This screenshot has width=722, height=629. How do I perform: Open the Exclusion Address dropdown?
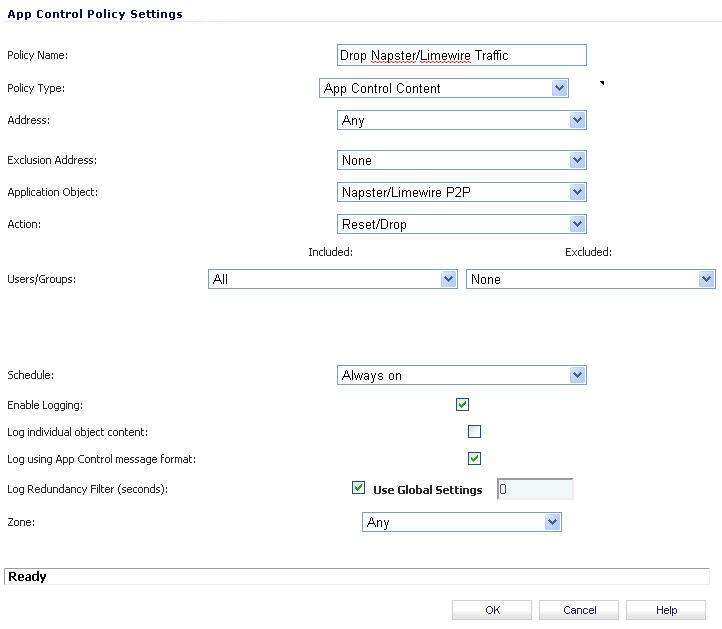coord(461,160)
